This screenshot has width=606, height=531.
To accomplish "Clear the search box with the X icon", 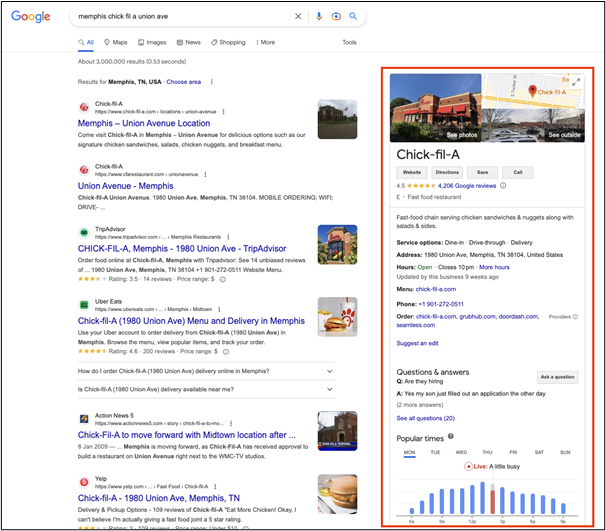I will (298, 17).
